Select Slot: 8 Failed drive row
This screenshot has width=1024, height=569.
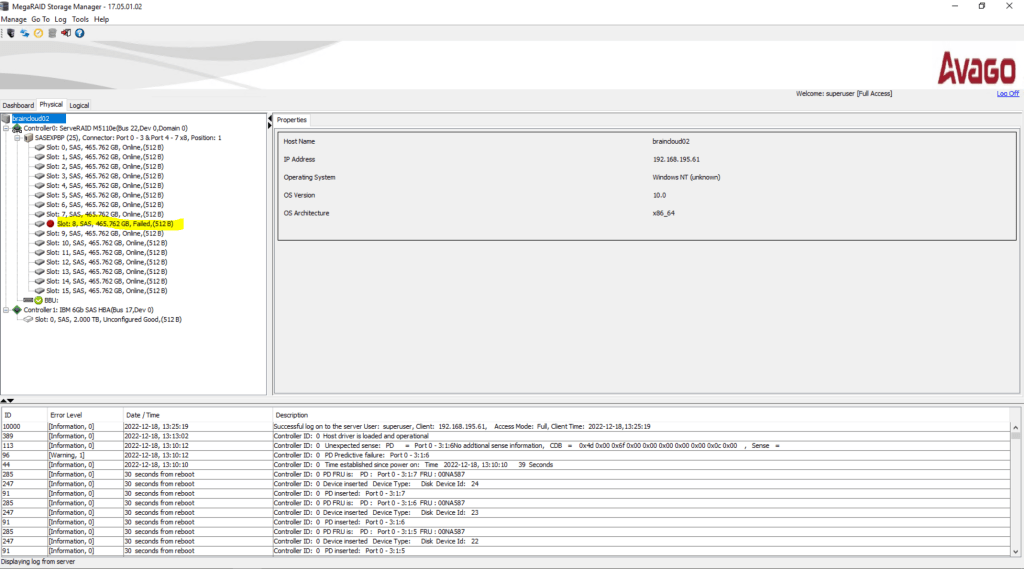[115, 224]
